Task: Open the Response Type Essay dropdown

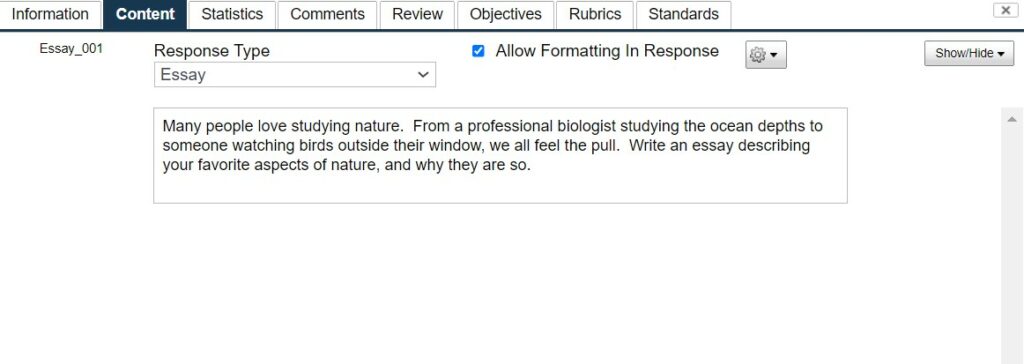Action: (x=295, y=74)
